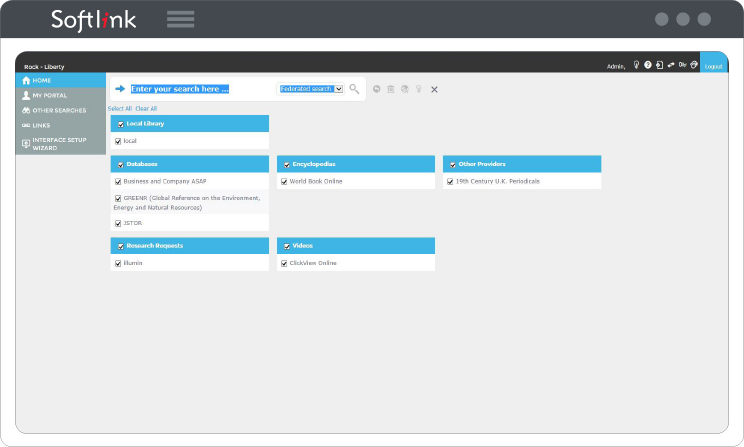Click the grey lightbulb icon near search
Viewport: 744px width, 447px height.
[418, 89]
